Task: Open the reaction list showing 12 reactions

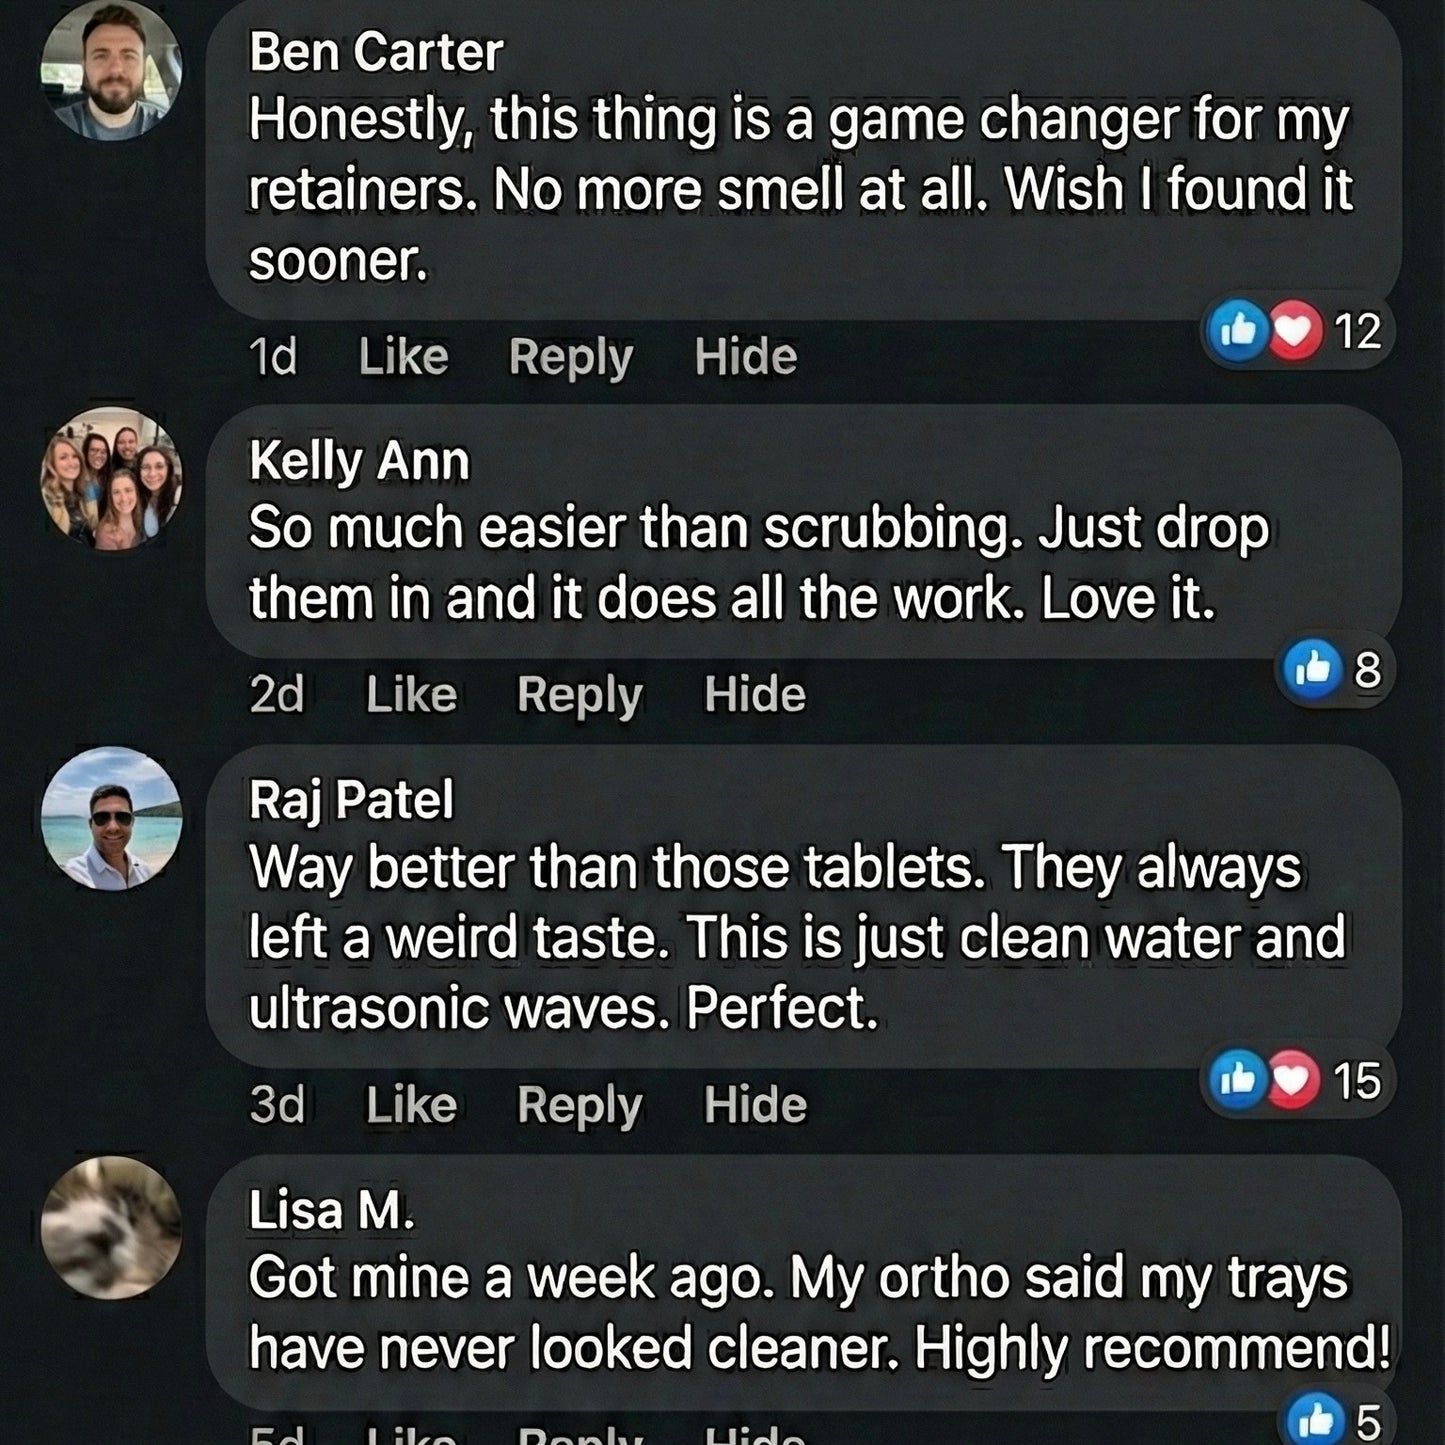Action: (1355, 330)
